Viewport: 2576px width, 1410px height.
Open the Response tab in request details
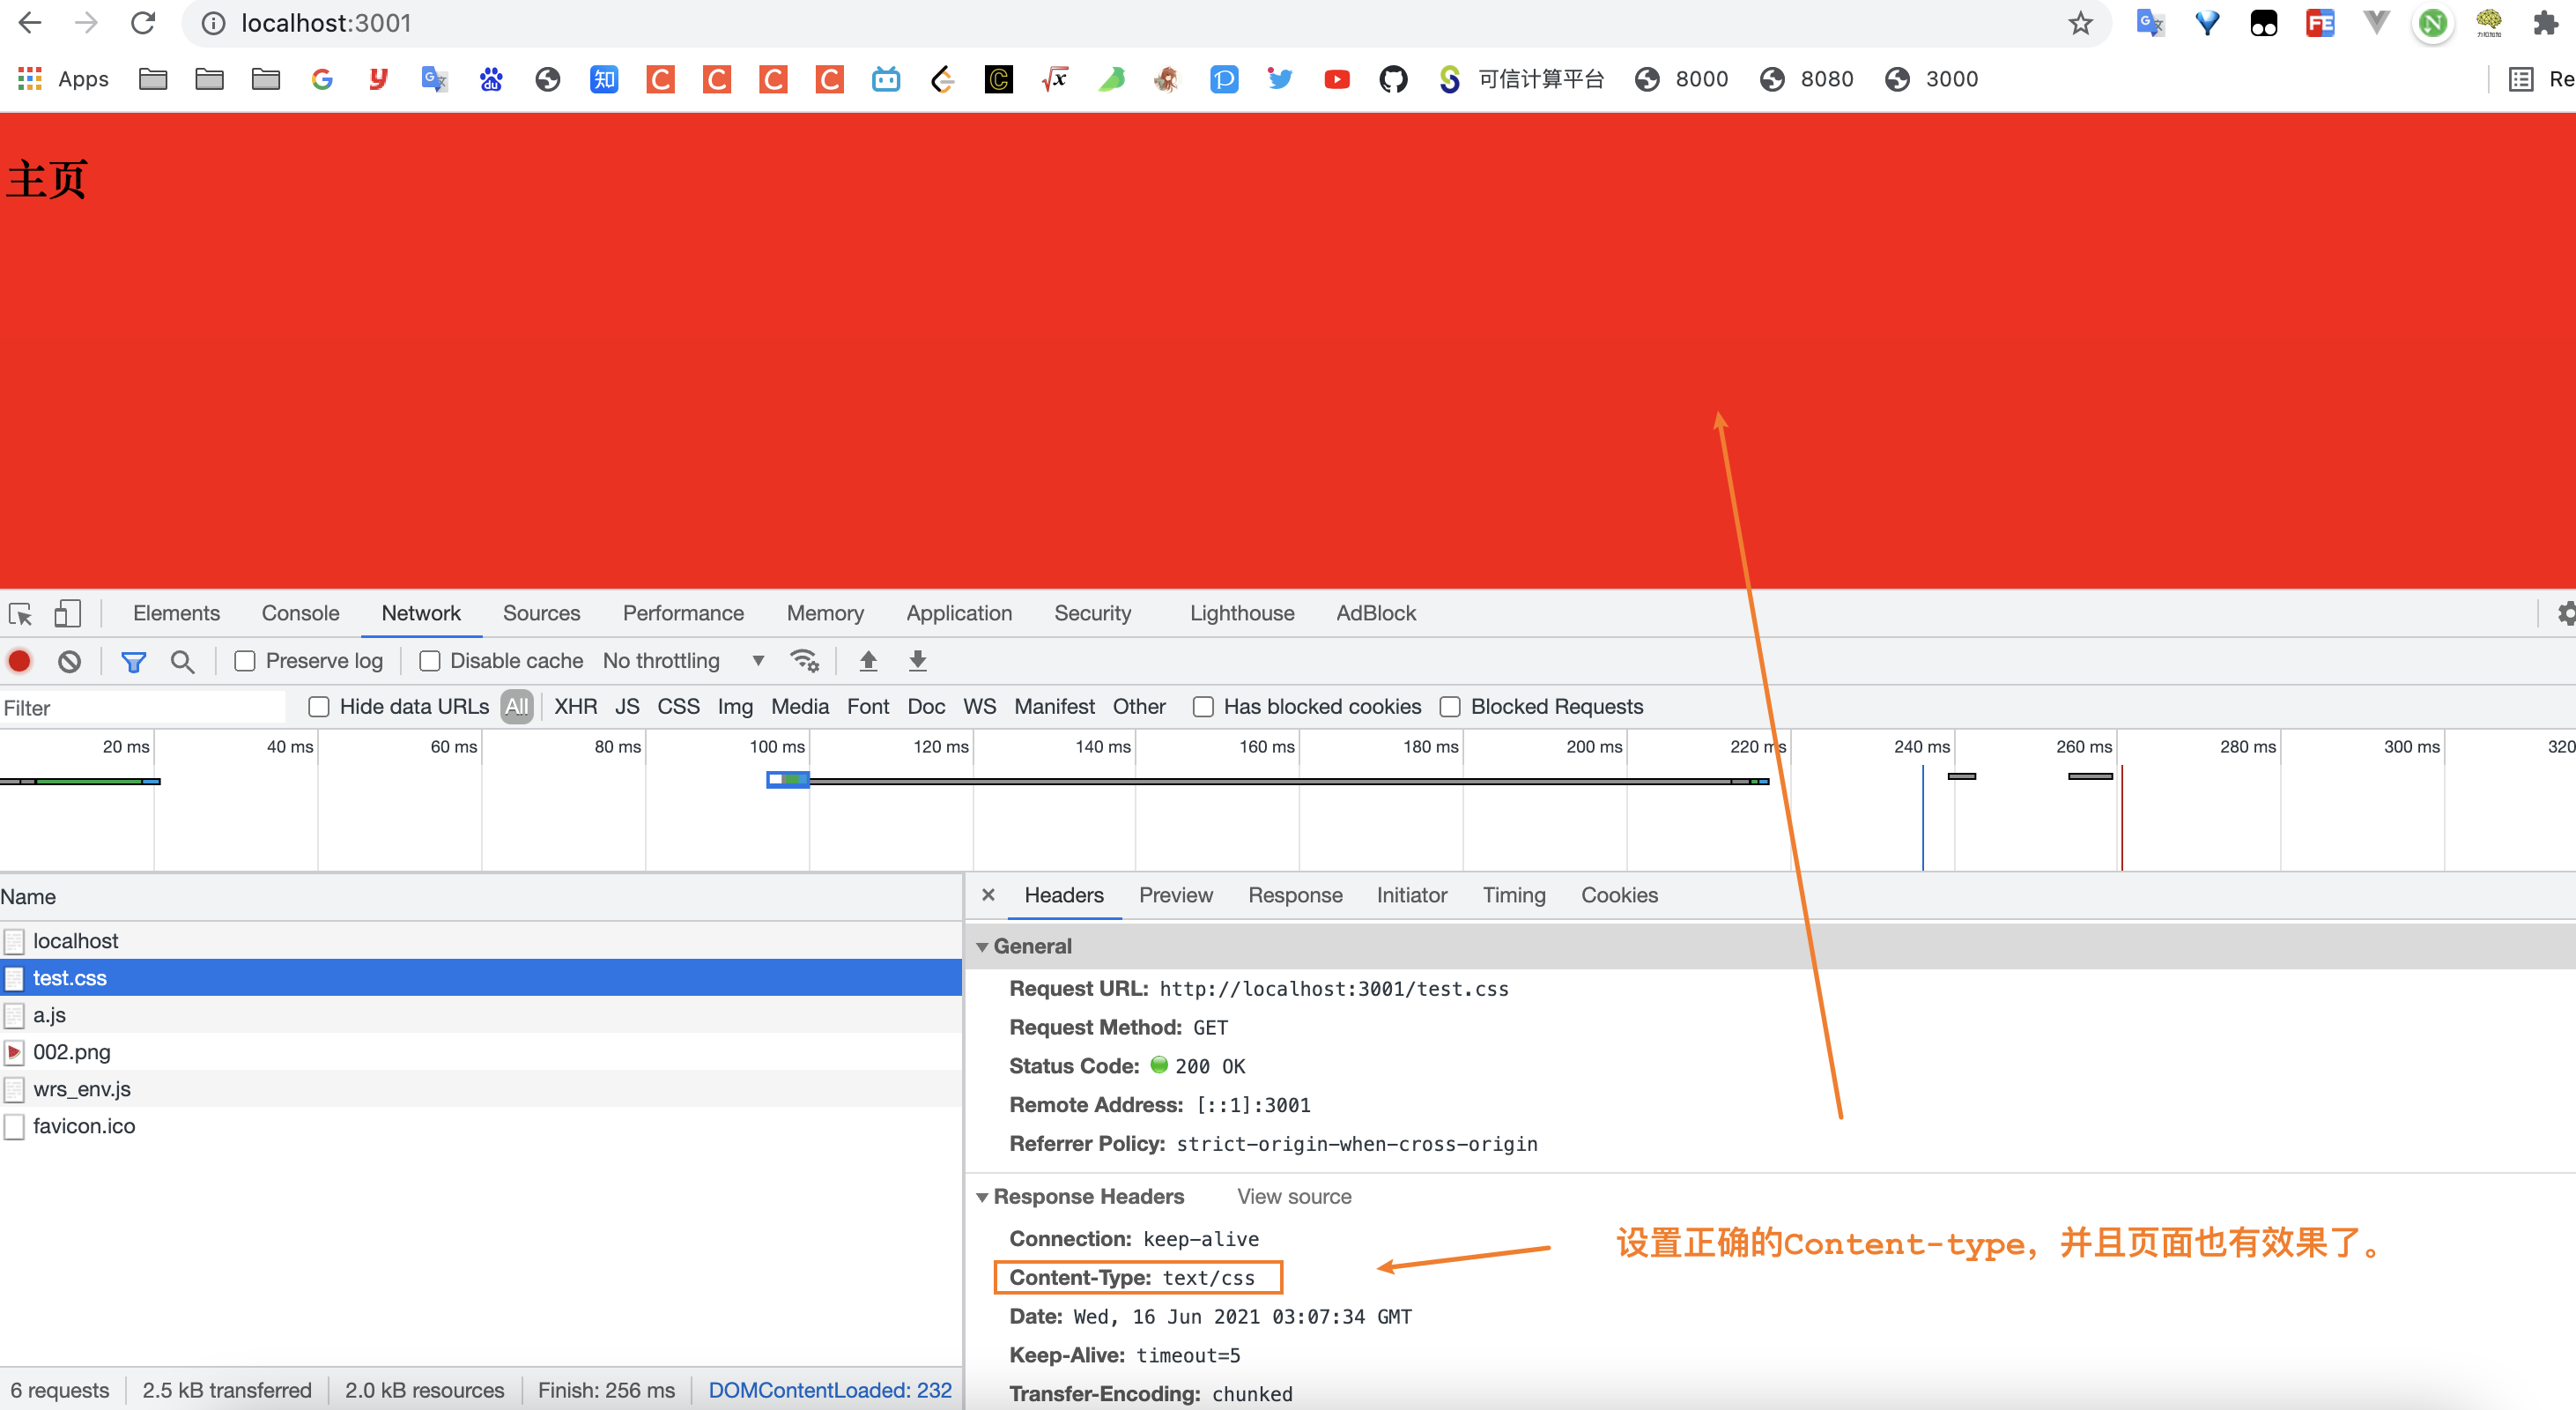pos(1294,895)
